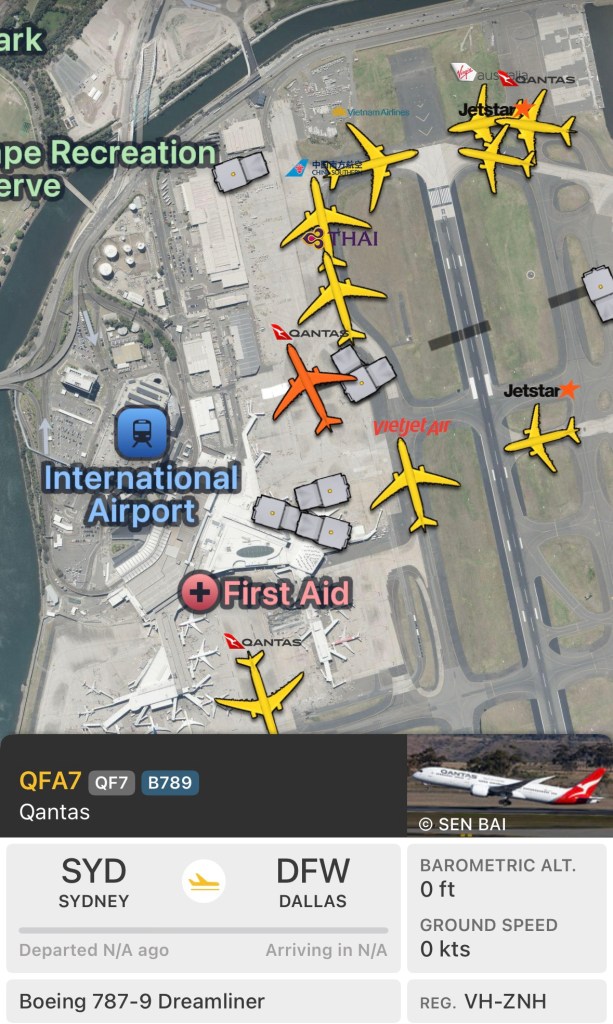Tap the VietJet Air aircraft icon
This screenshot has height=1024, width=613.
click(x=414, y=485)
